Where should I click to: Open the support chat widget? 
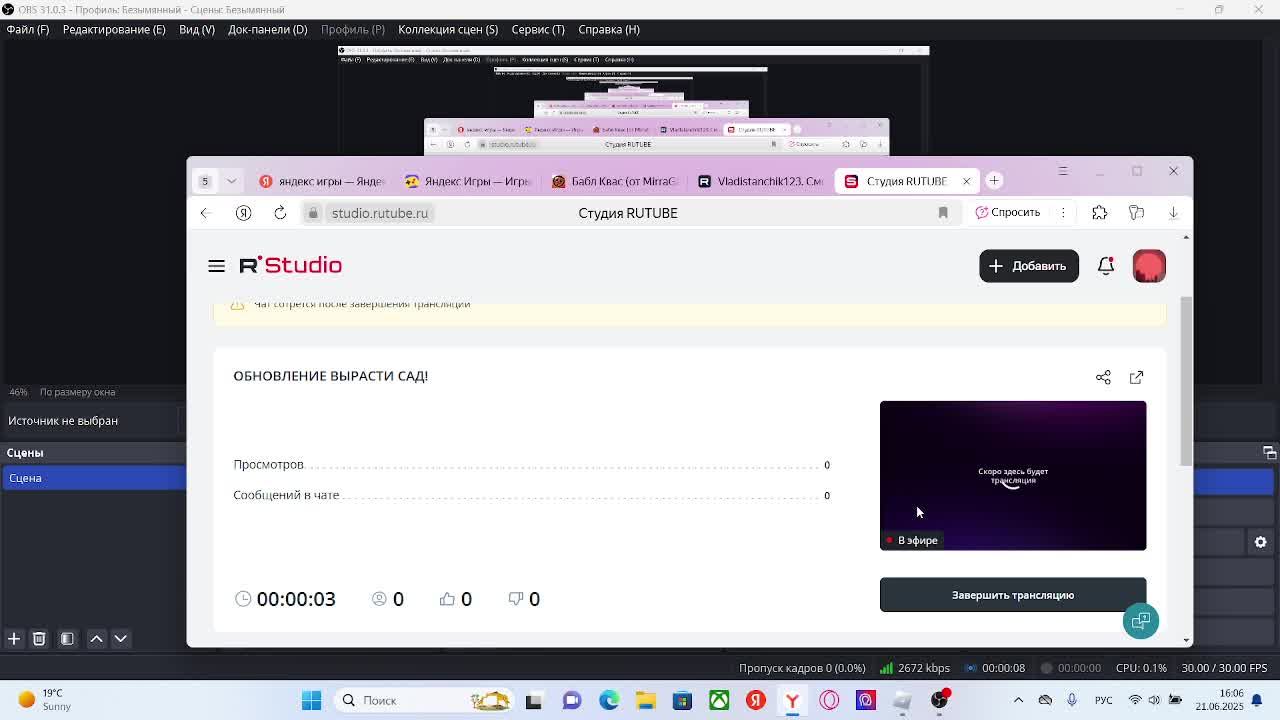point(1140,621)
